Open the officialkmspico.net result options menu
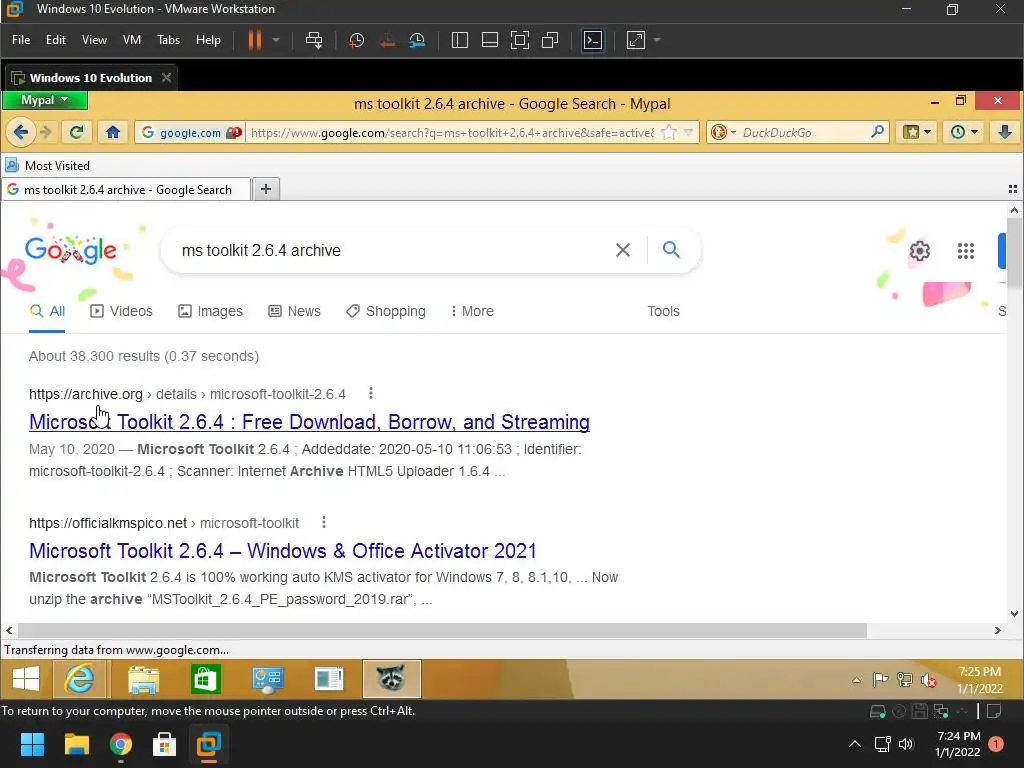 (x=324, y=522)
